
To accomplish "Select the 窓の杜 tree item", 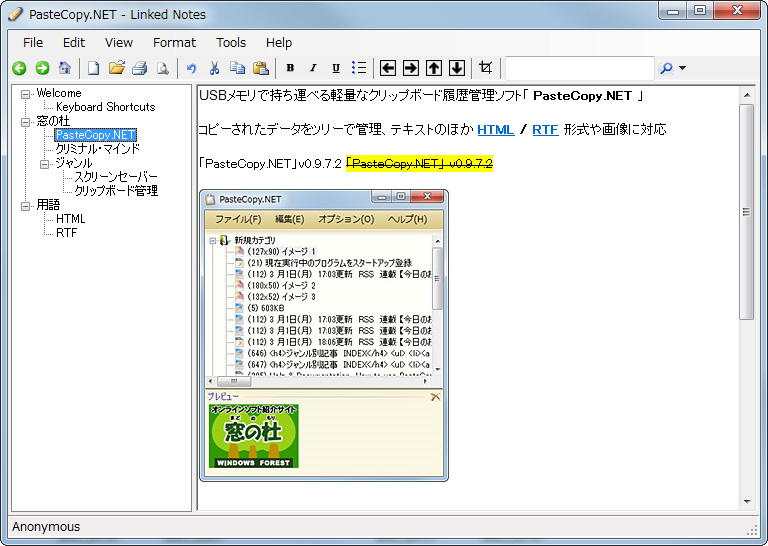I will 53,121.
